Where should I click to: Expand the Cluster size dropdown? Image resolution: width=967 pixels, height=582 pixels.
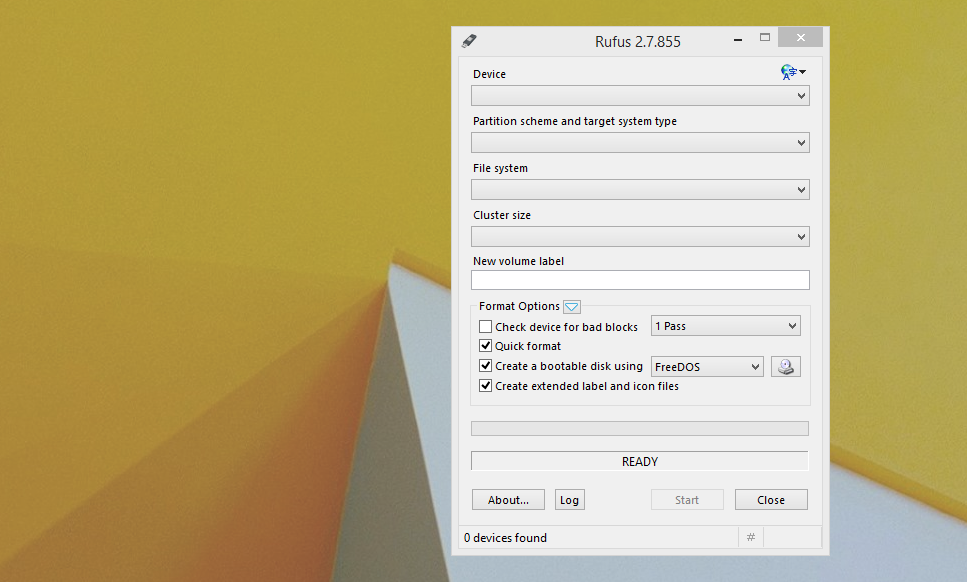(640, 236)
